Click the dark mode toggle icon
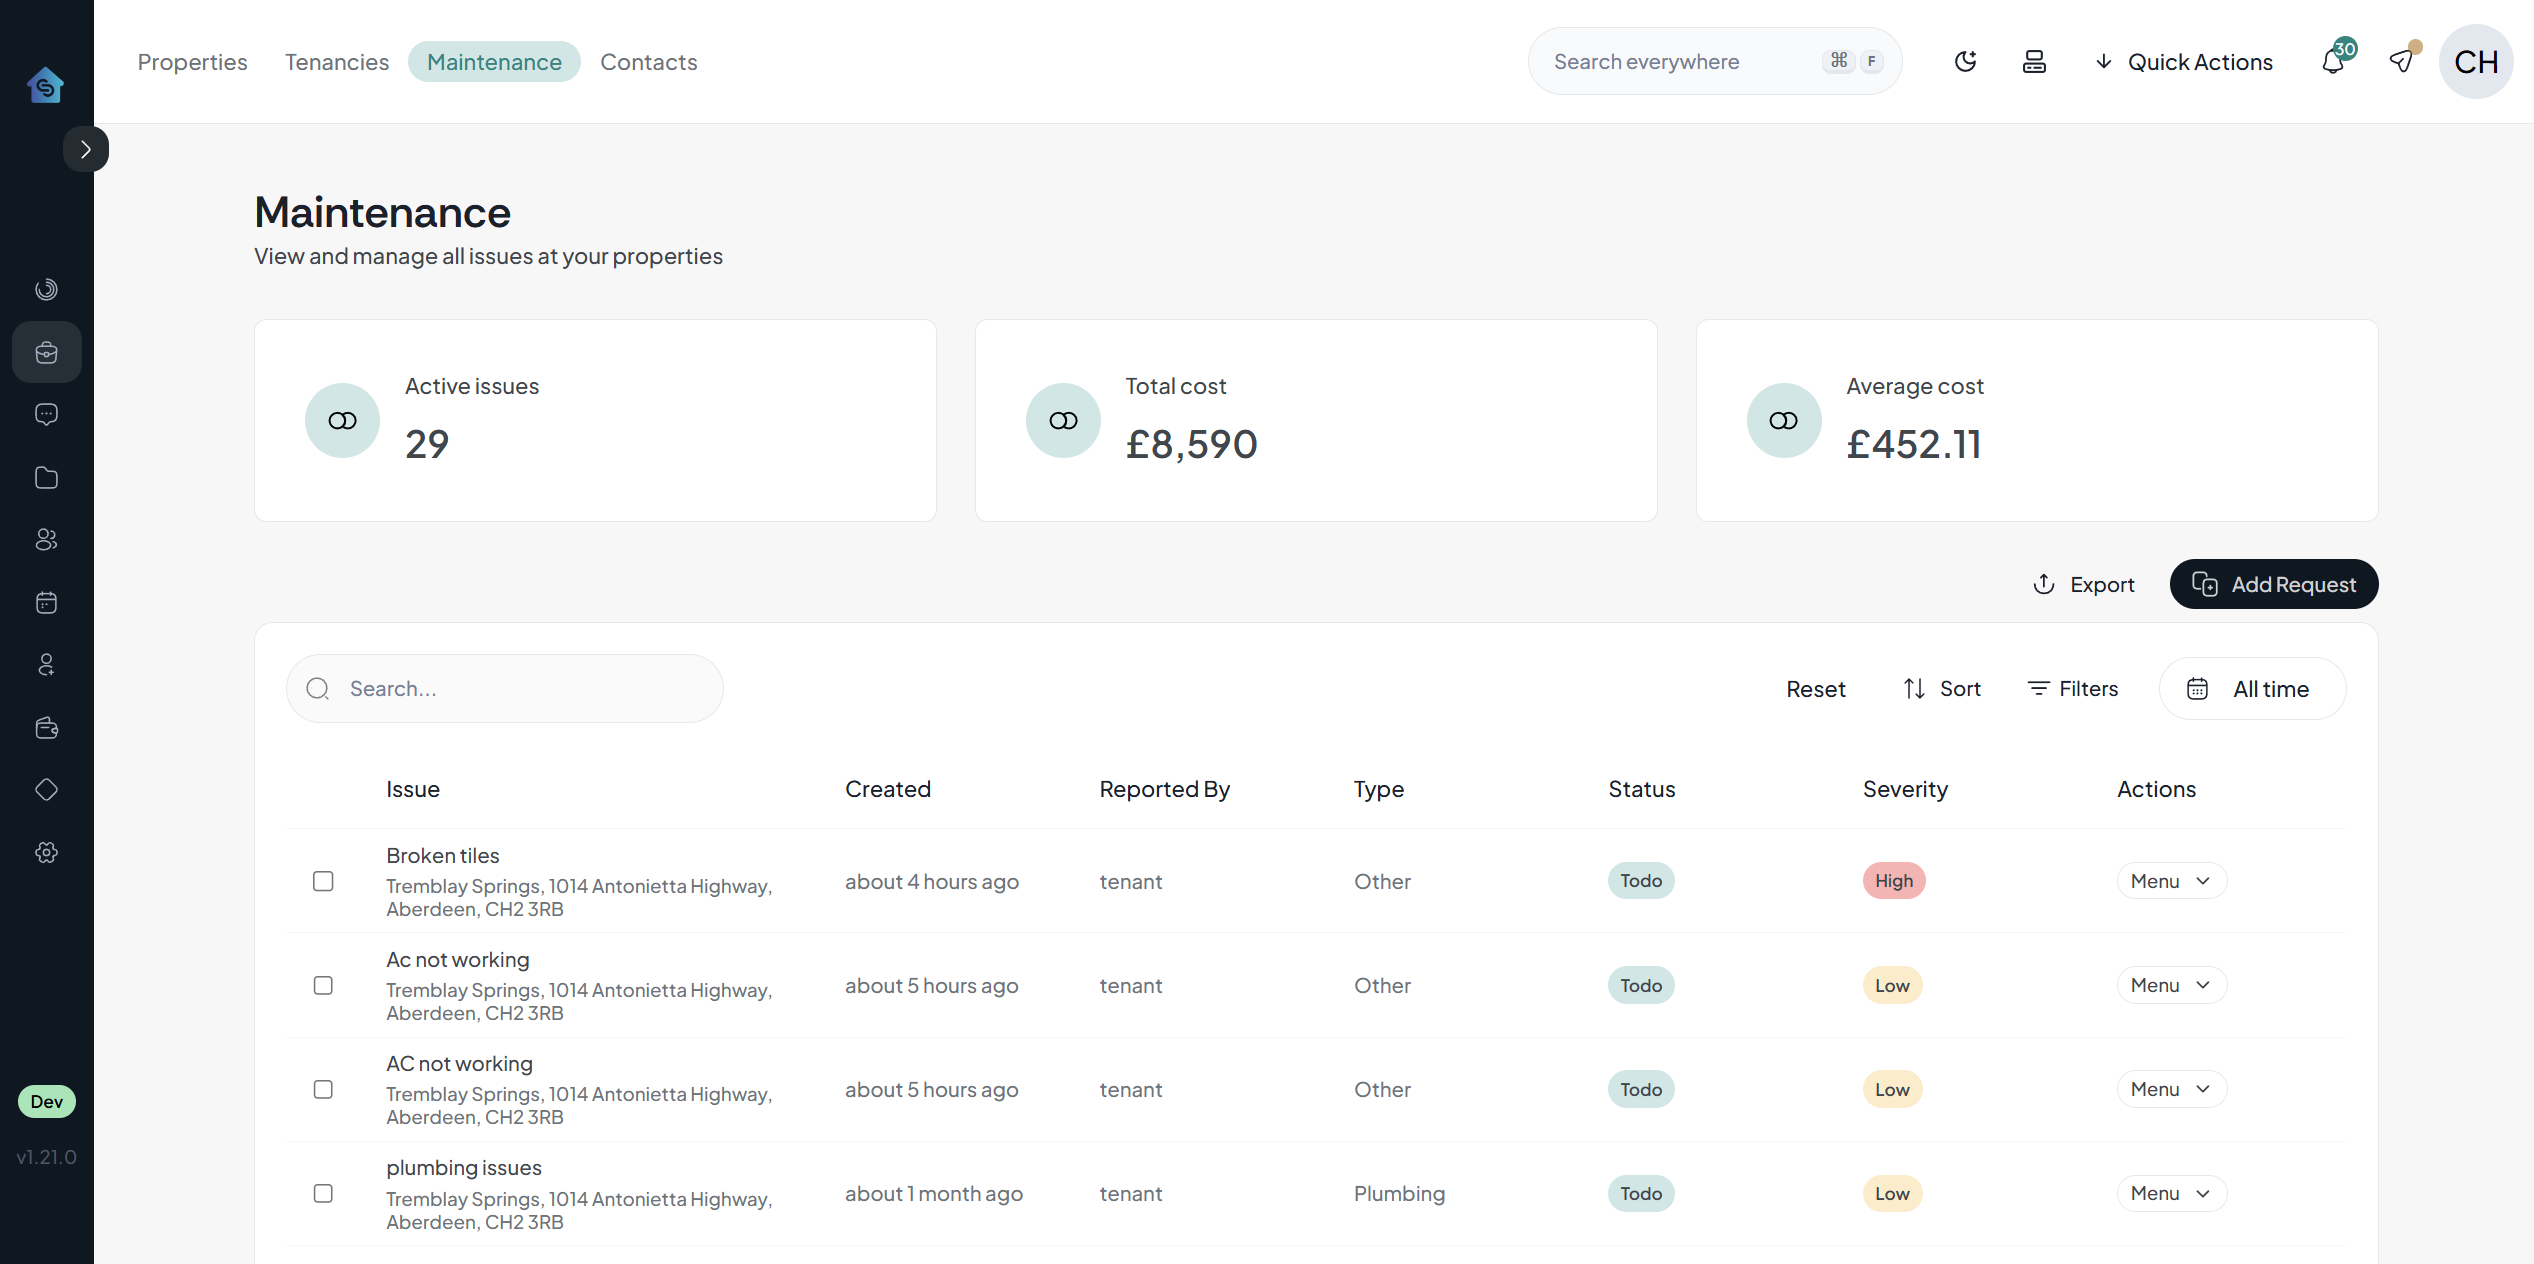Viewport: 2534px width, 1264px height. pos(1965,61)
